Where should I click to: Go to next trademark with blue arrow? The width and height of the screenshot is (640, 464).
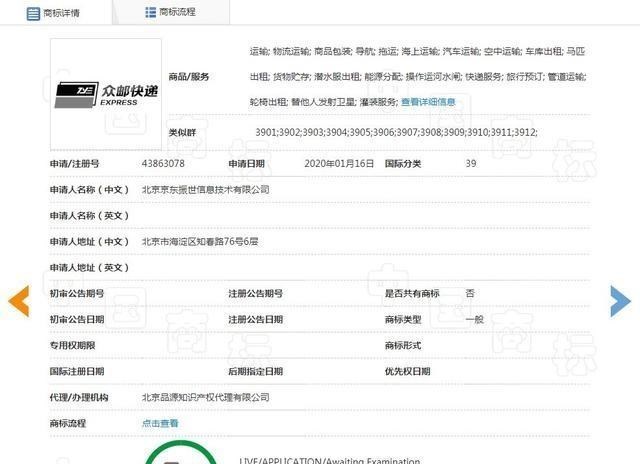point(620,301)
